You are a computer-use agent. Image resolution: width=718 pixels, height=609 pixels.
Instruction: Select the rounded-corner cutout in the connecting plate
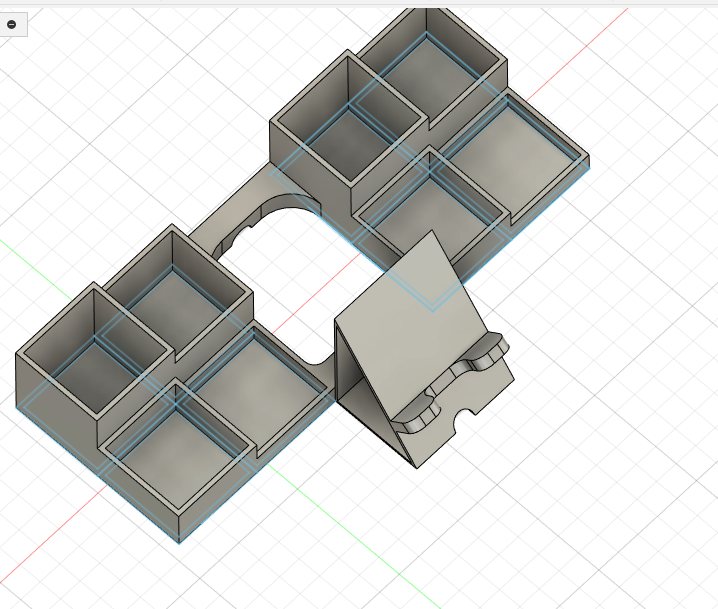click(x=293, y=279)
